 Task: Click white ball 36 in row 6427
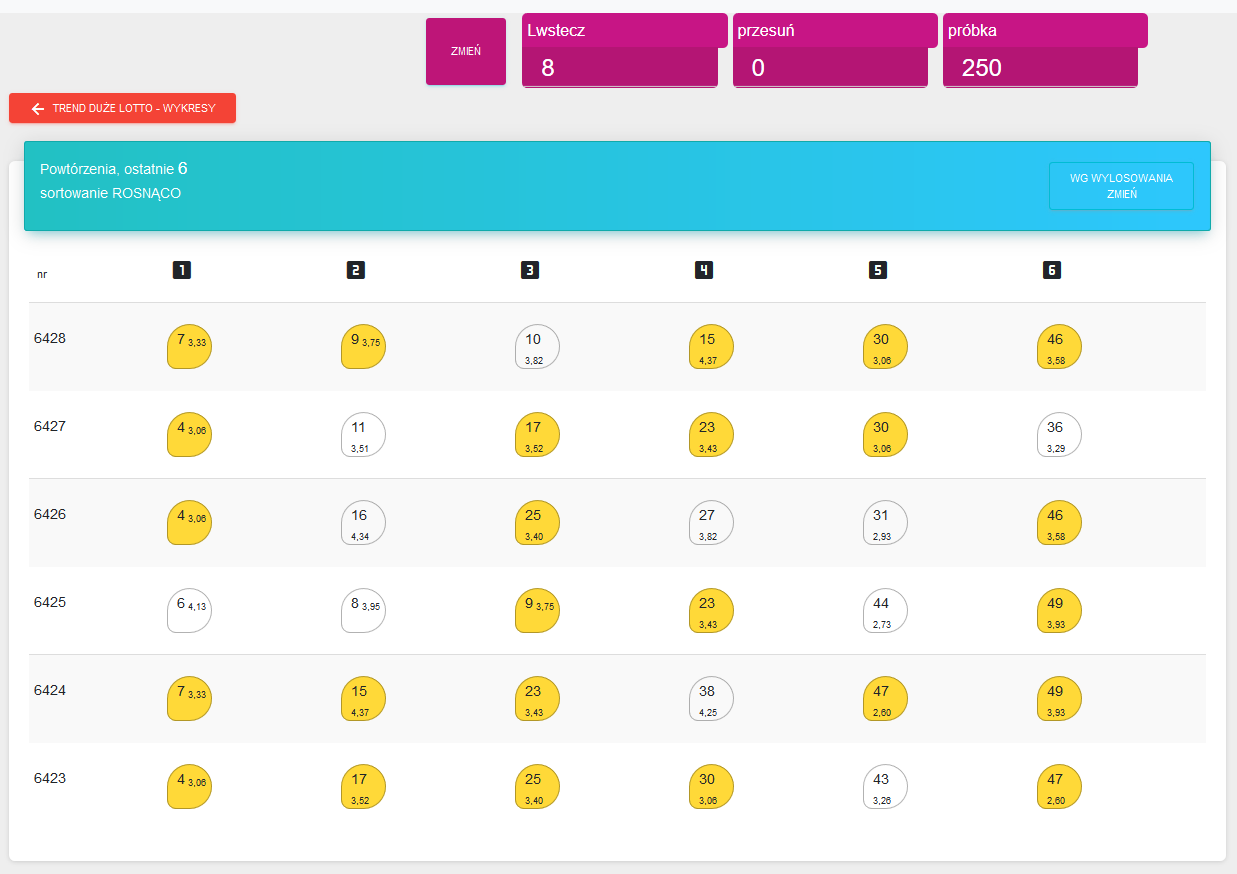click(x=1059, y=434)
